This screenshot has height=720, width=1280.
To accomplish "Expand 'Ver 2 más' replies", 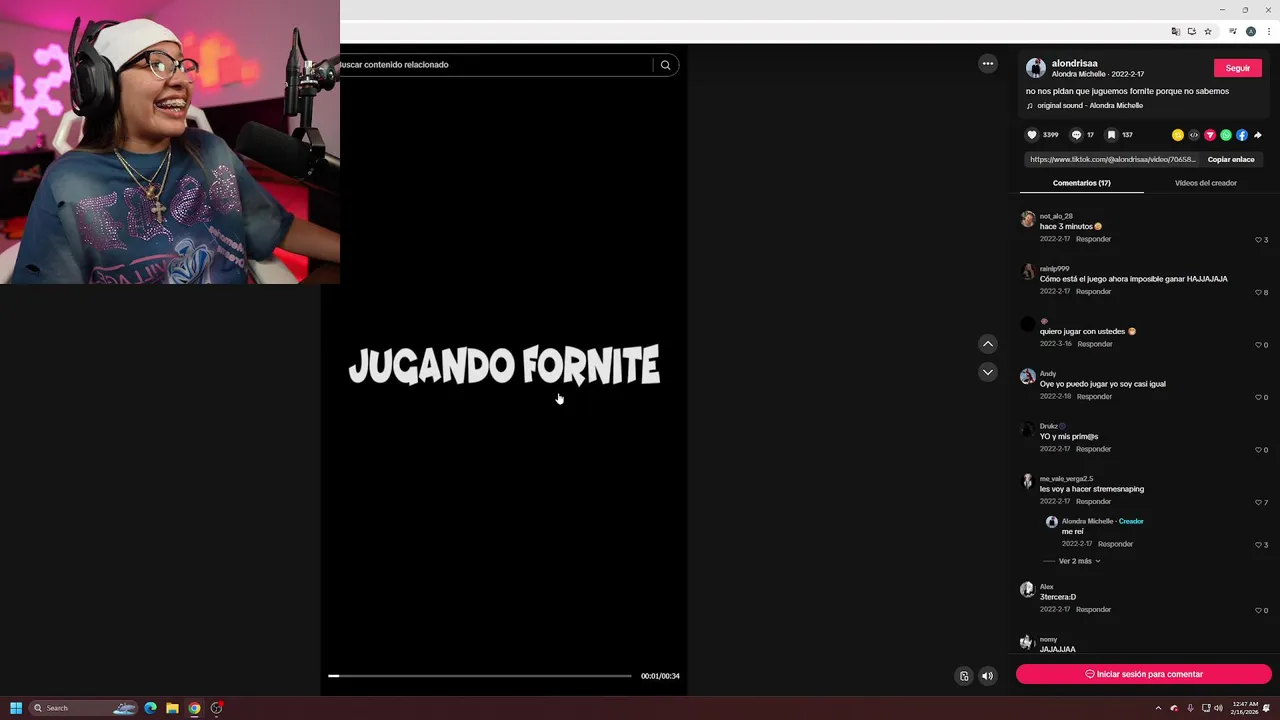I will click(1079, 561).
